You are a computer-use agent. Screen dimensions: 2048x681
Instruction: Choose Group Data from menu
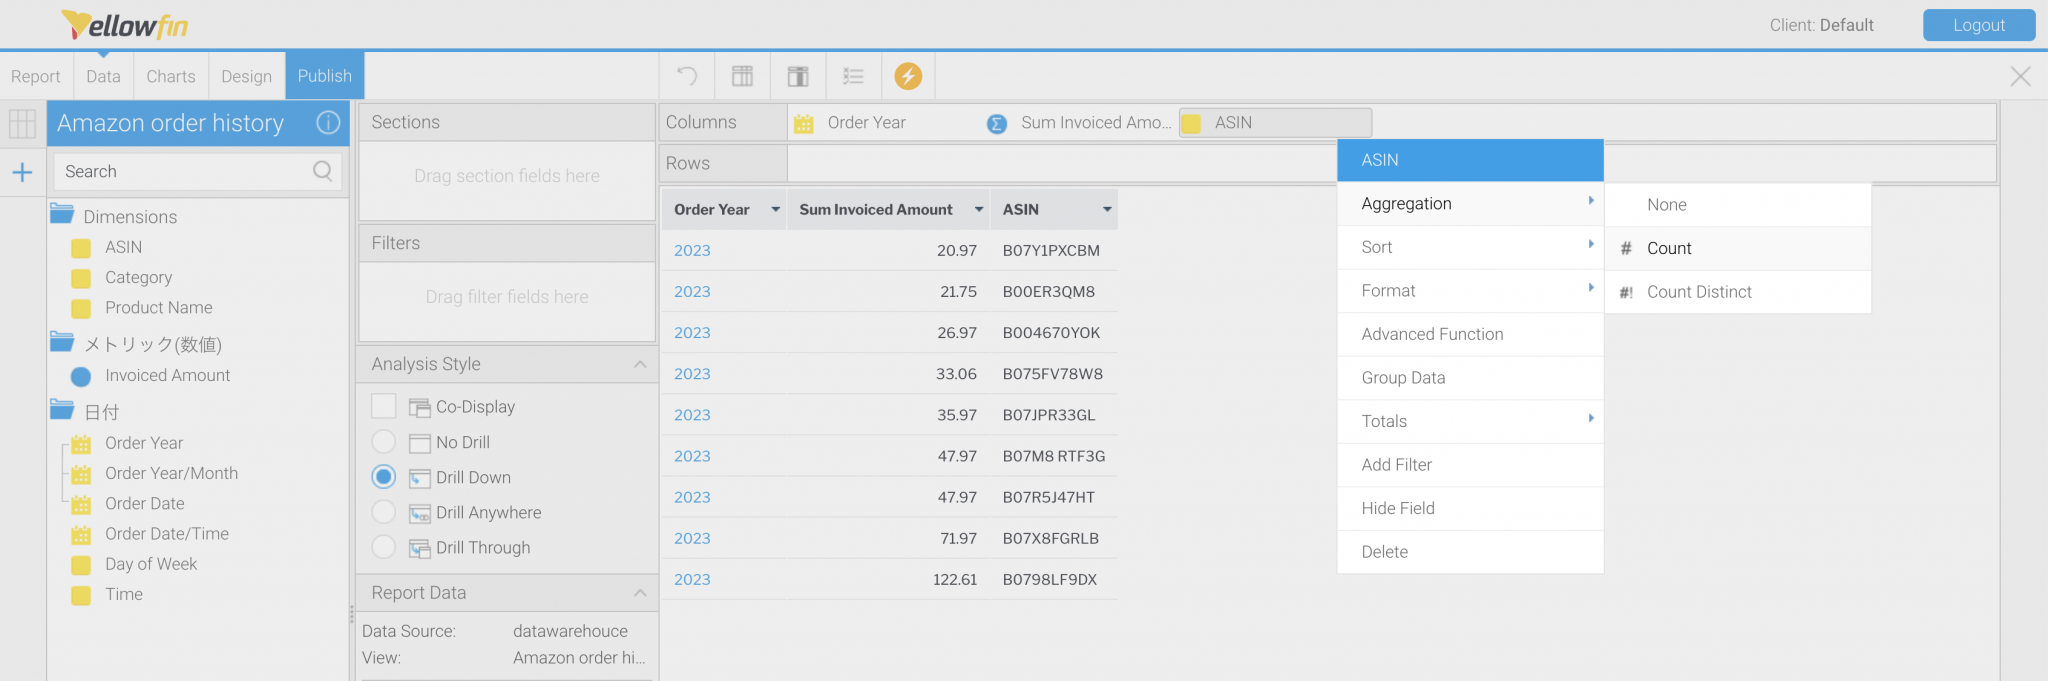pos(1470,378)
